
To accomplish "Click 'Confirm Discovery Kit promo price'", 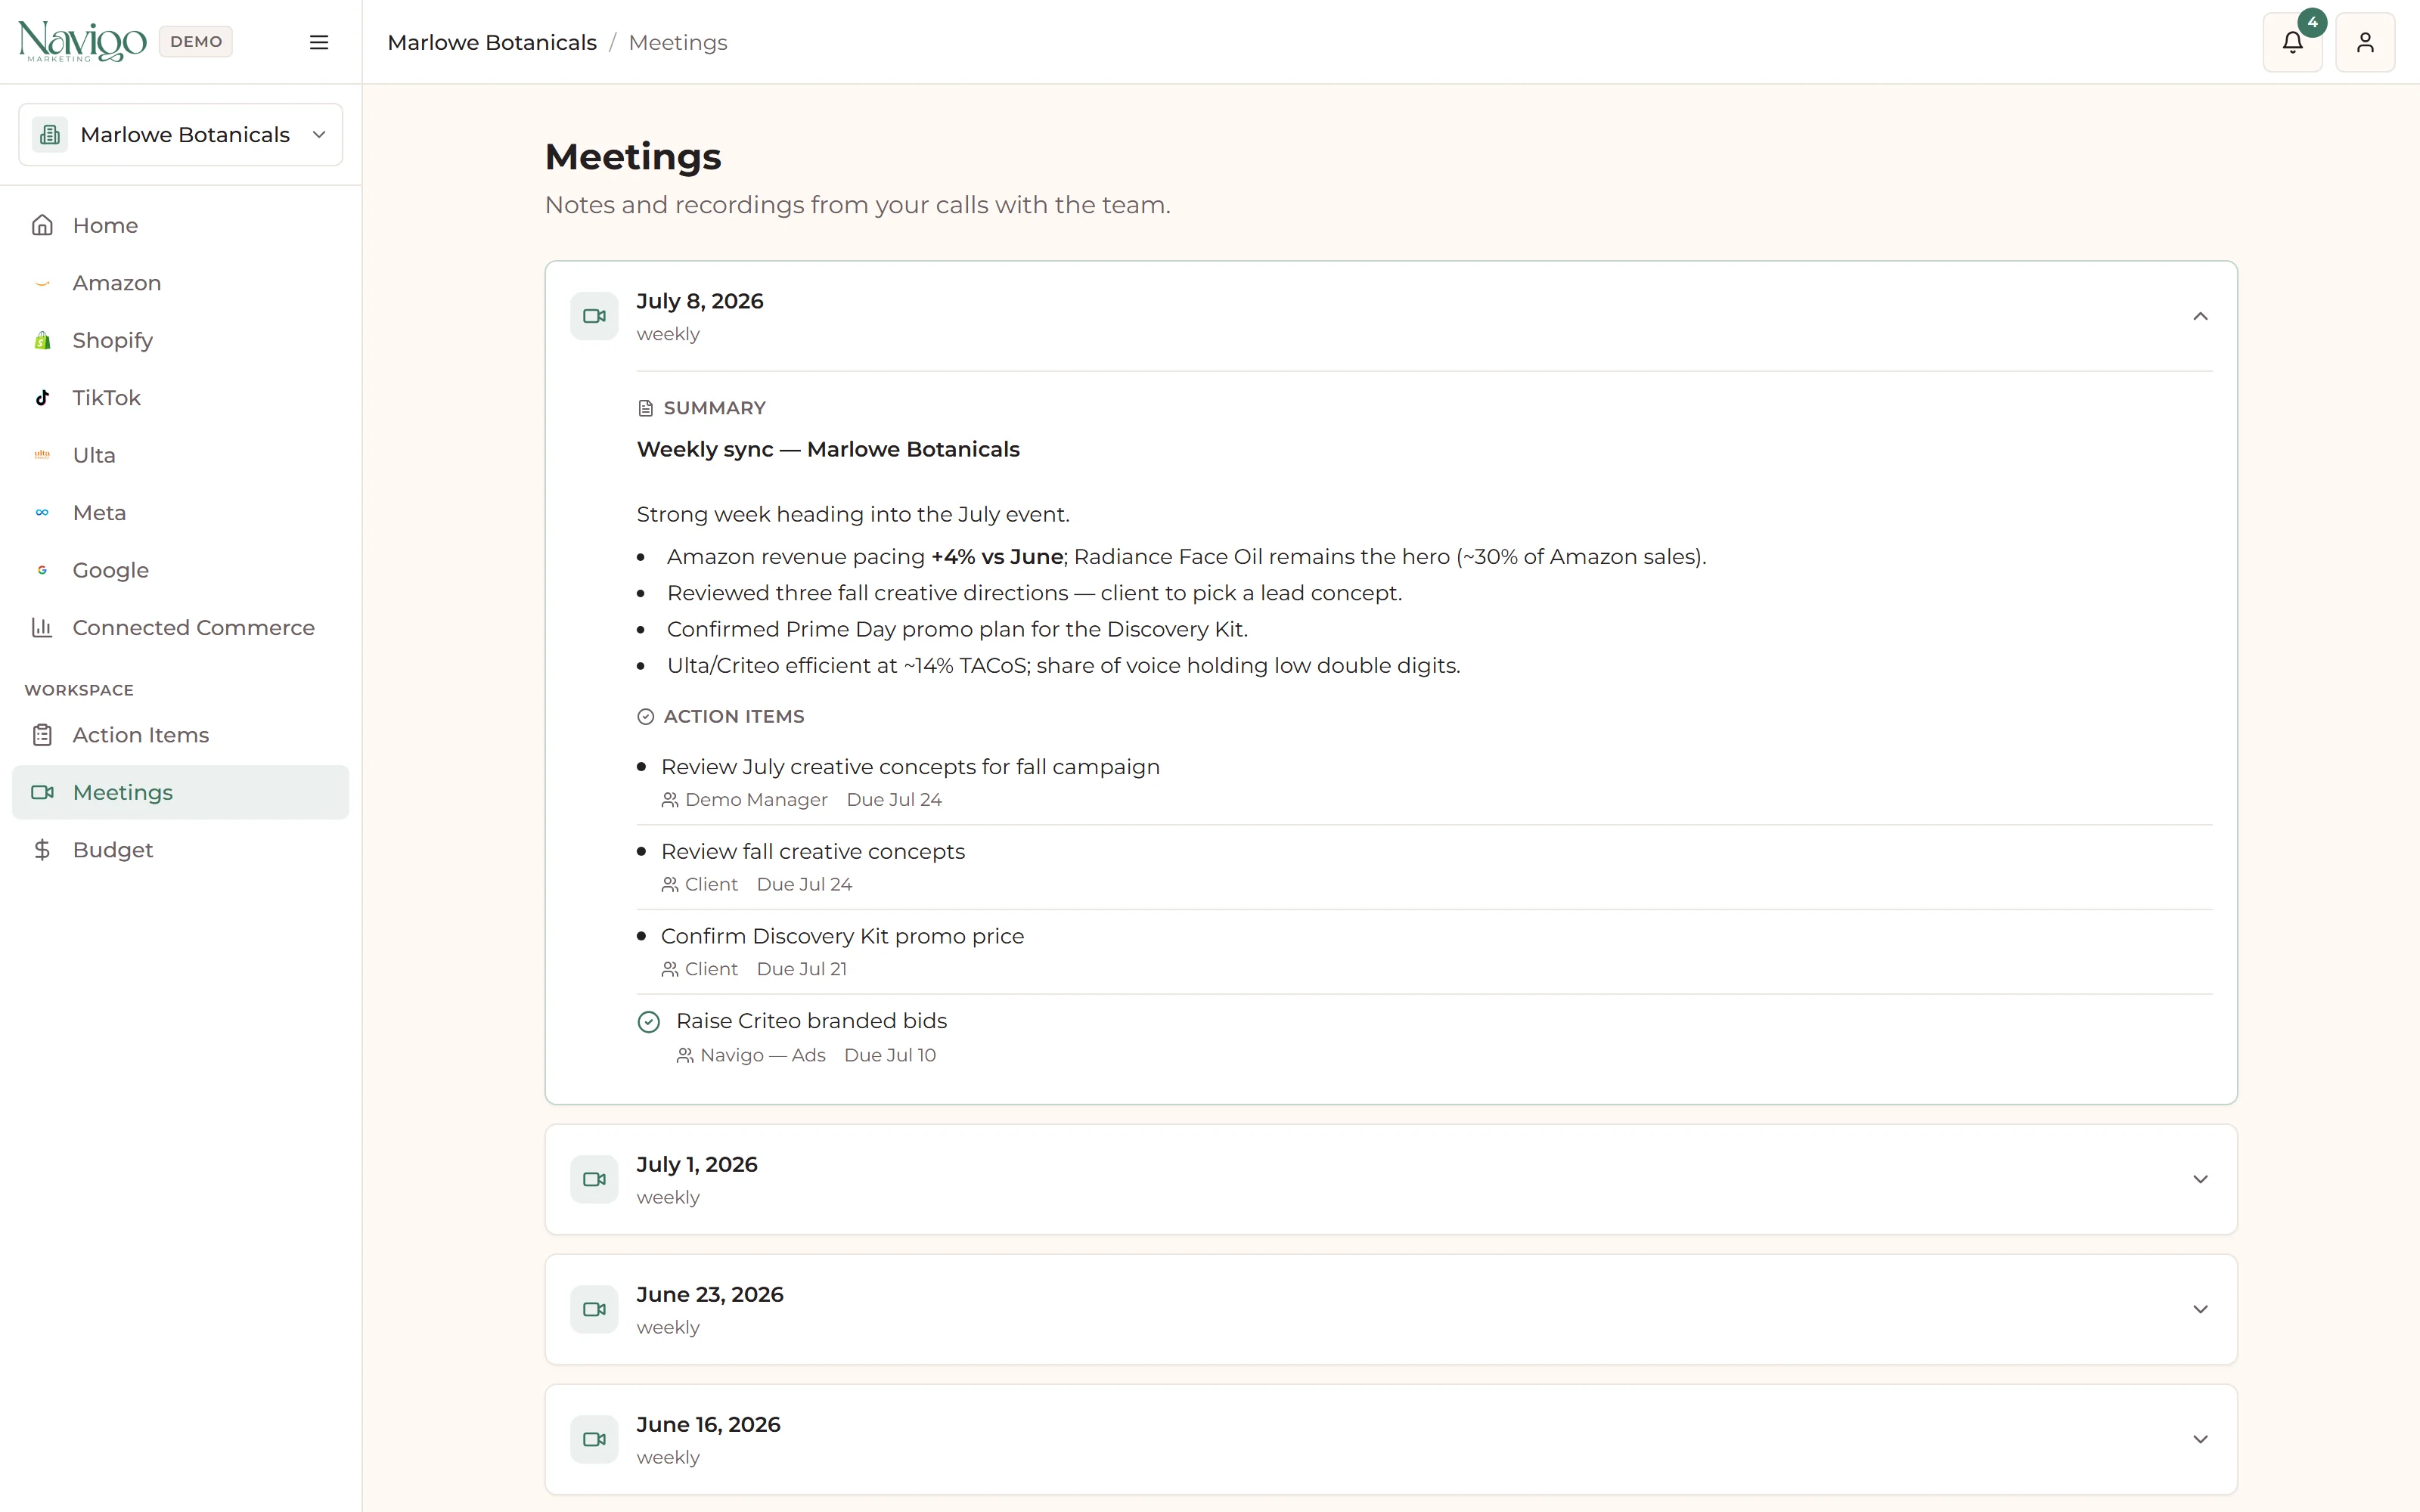I will [x=842, y=936].
